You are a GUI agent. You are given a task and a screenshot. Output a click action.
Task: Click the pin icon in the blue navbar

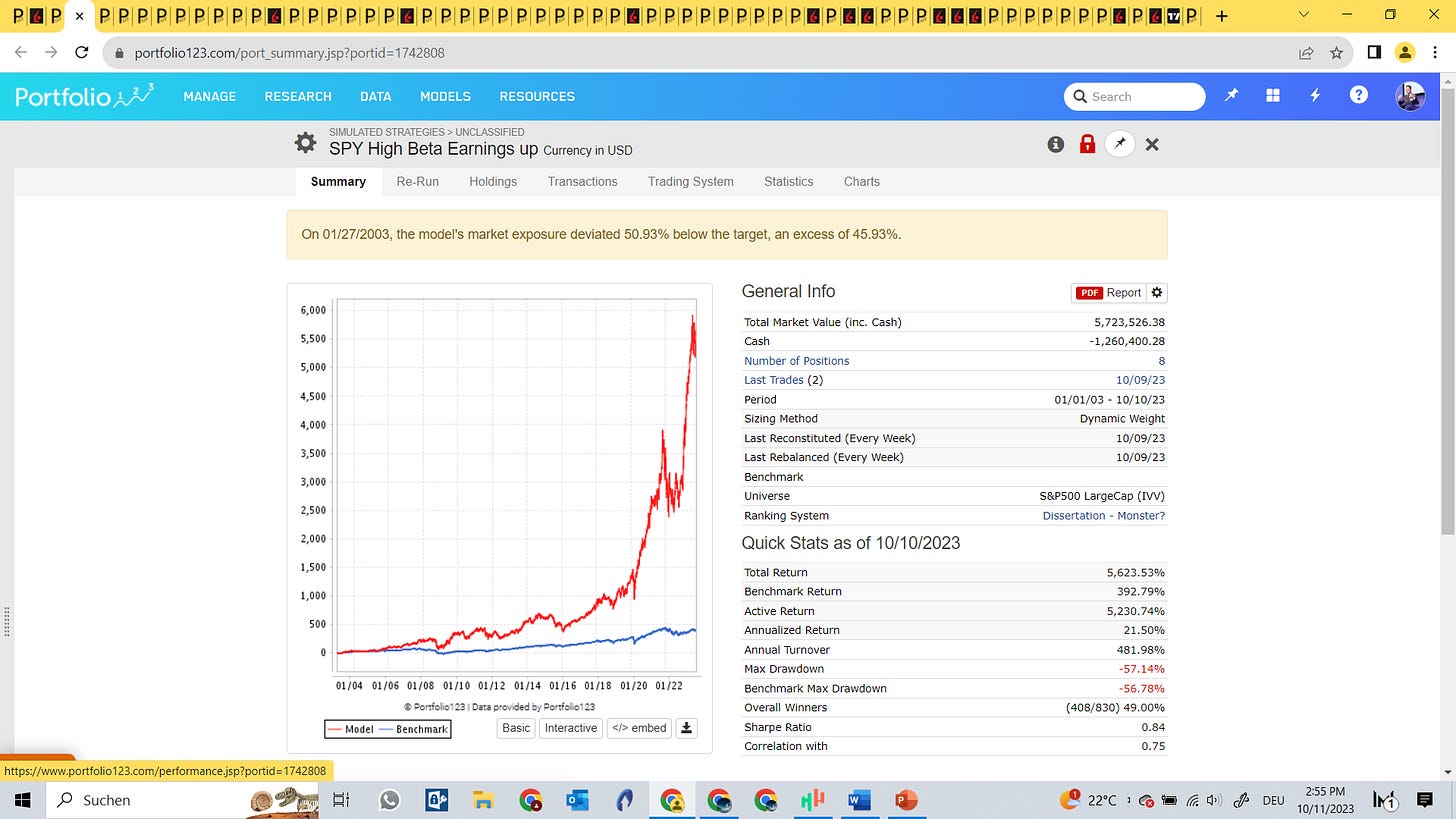coord(1231,95)
